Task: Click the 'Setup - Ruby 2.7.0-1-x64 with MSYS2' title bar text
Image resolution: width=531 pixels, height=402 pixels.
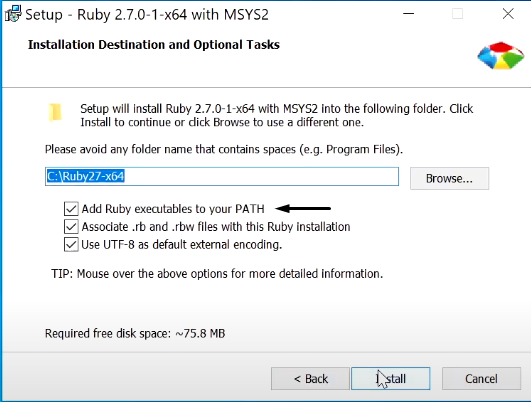Action: [147, 15]
